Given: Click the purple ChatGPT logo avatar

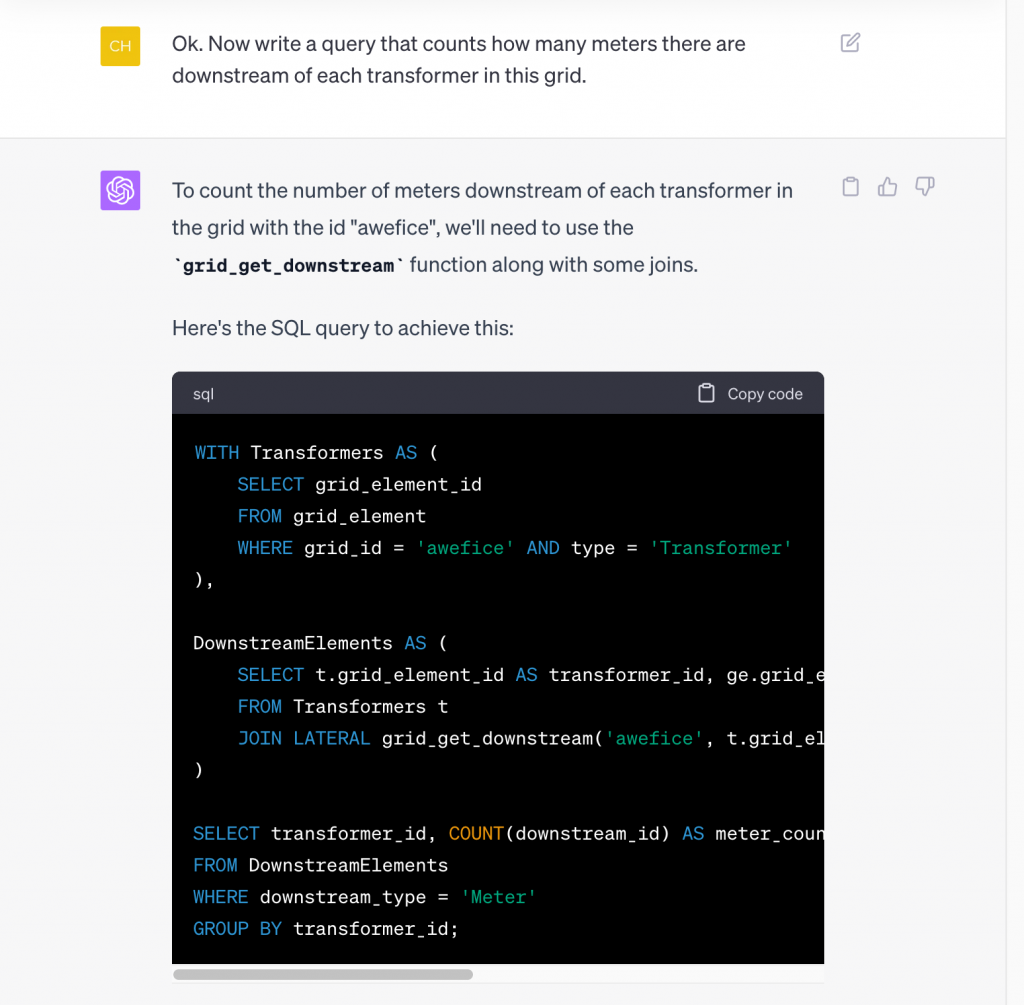Looking at the screenshot, I should (x=120, y=190).
